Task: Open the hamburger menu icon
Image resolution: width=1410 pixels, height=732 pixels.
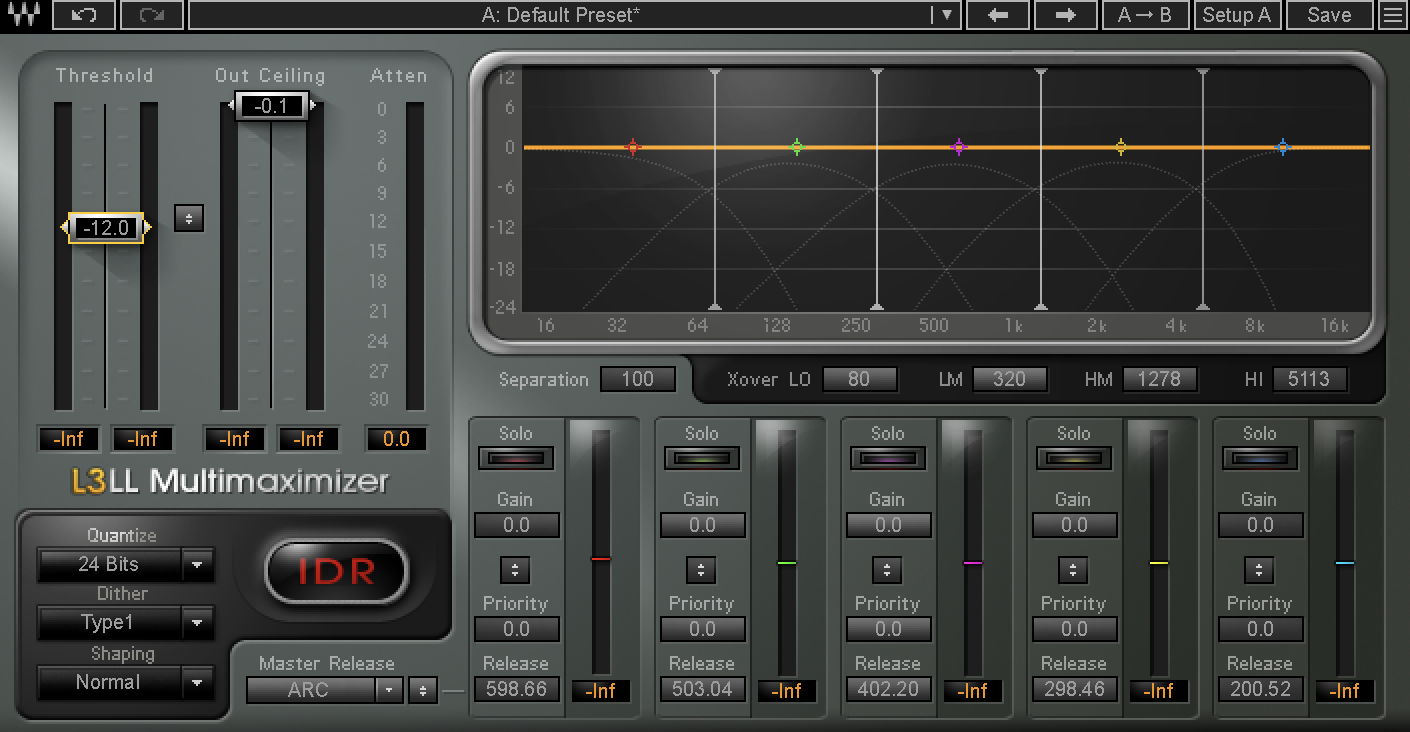Action: click(x=1392, y=15)
